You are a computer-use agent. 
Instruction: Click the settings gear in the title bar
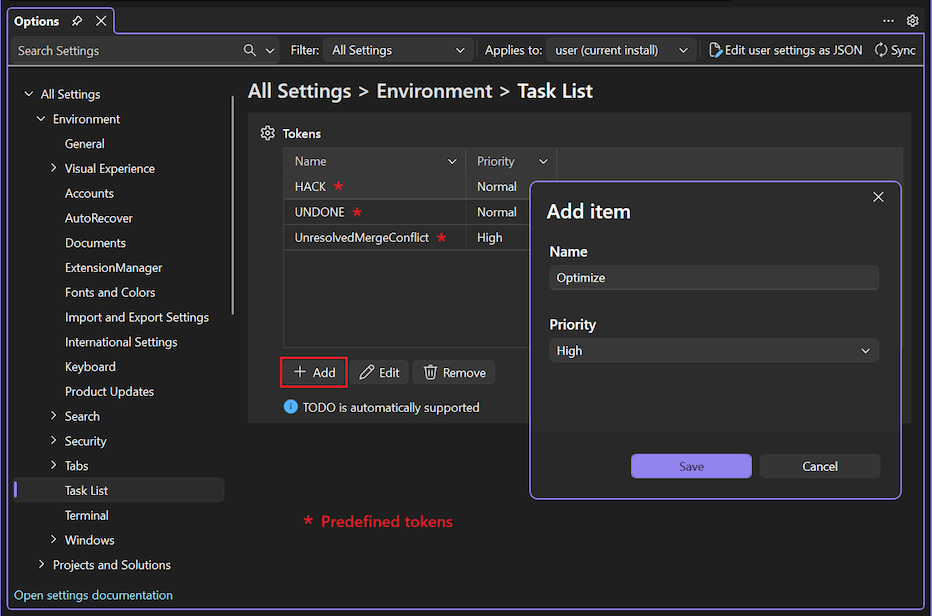pos(912,20)
